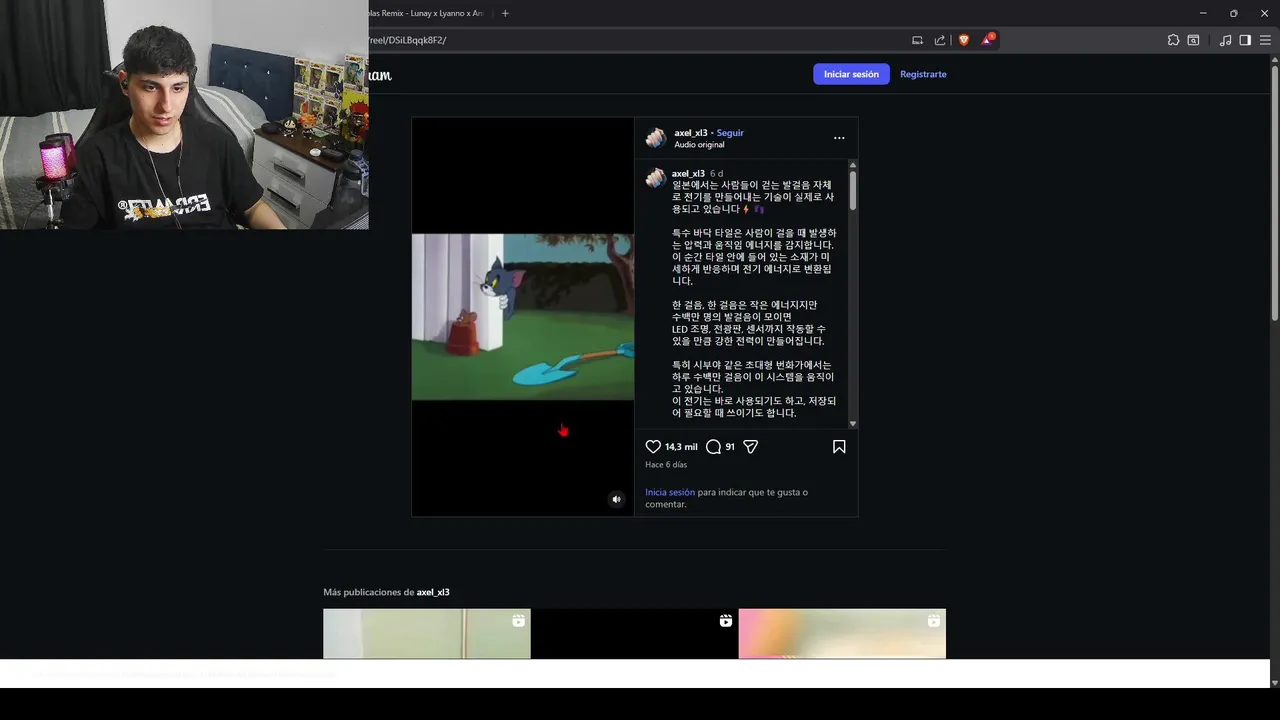The width and height of the screenshot is (1280, 720).
Task: Click the Tom and Jerry reel video
Action: tap(523, 317)
